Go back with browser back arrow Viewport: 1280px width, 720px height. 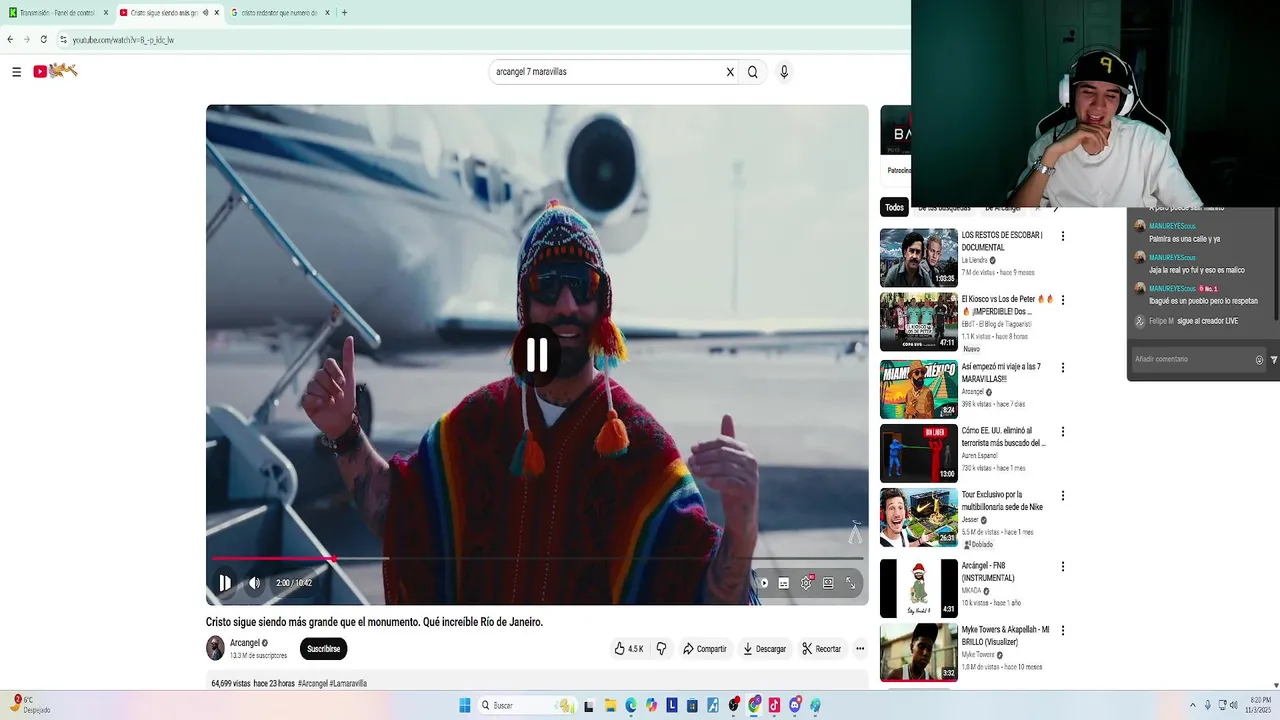click(x=10, y=40)
